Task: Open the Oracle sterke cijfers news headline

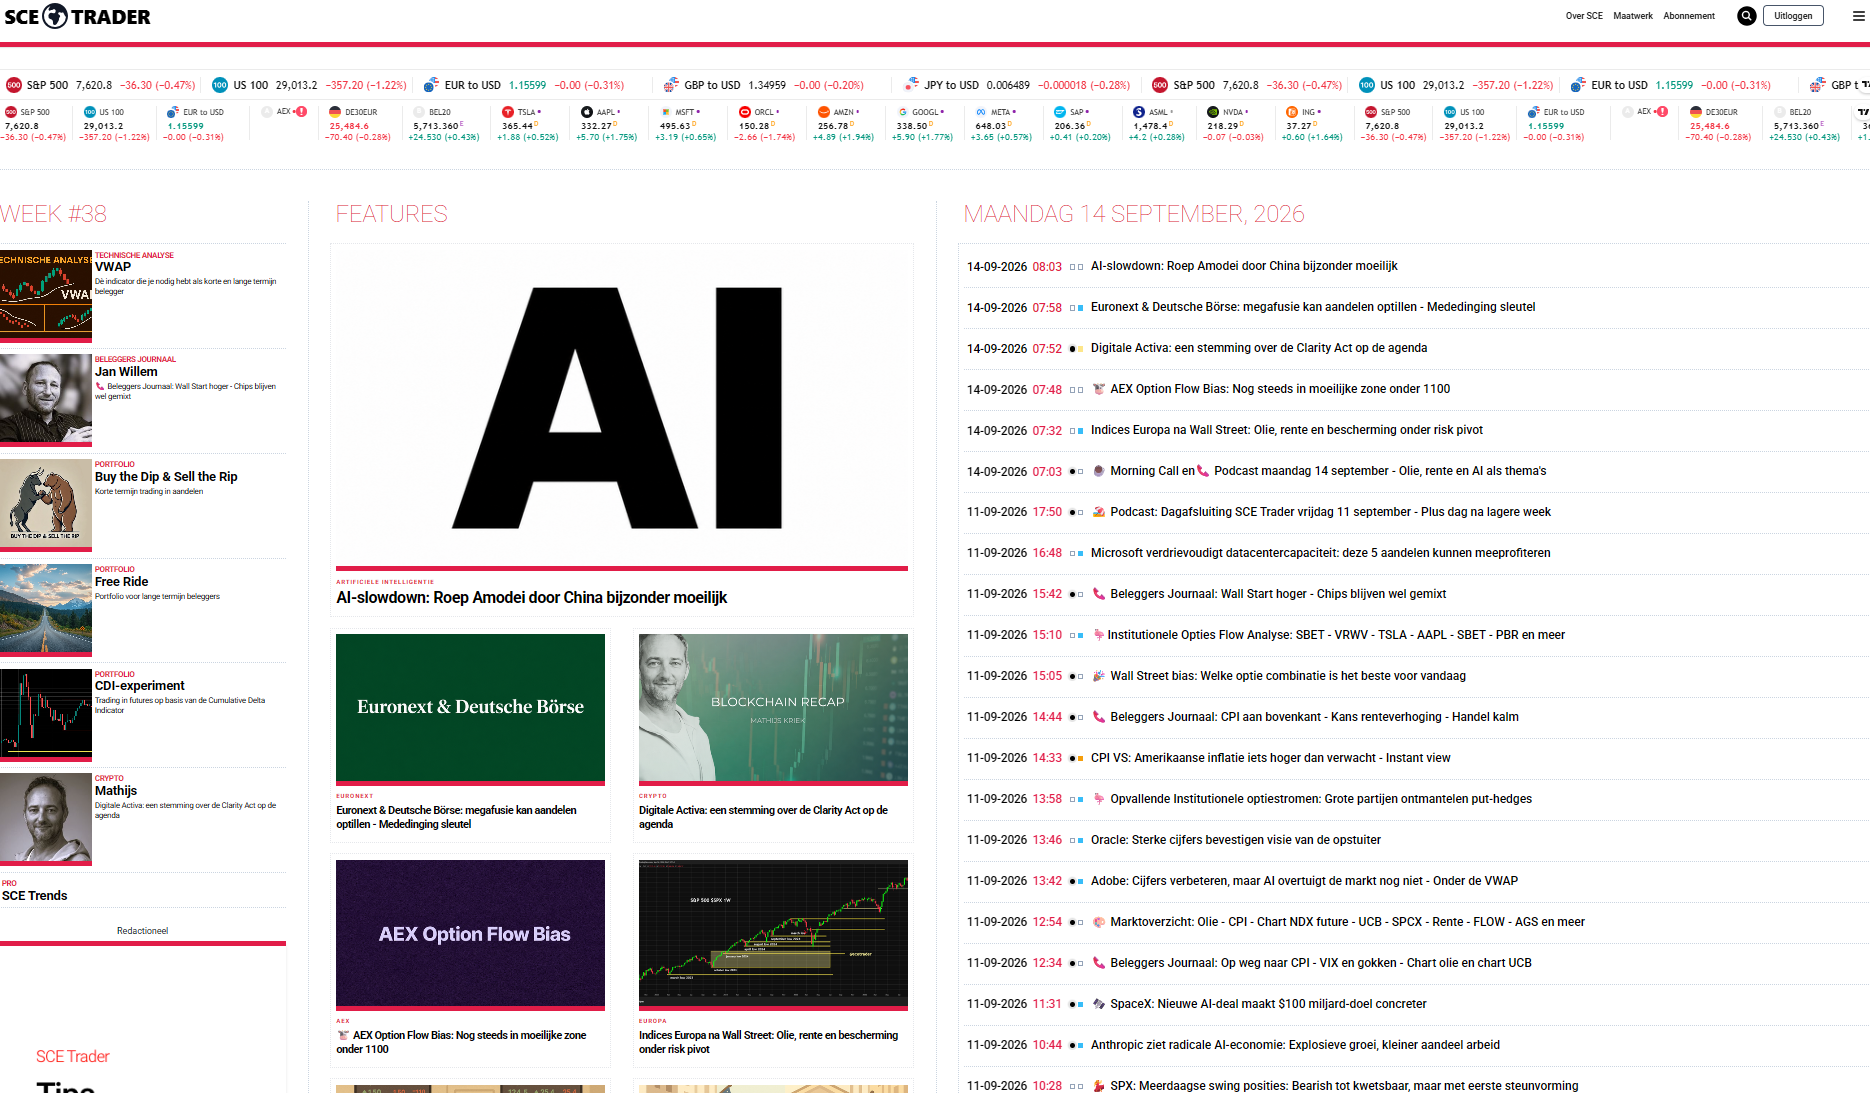Action: point(1236,840)
